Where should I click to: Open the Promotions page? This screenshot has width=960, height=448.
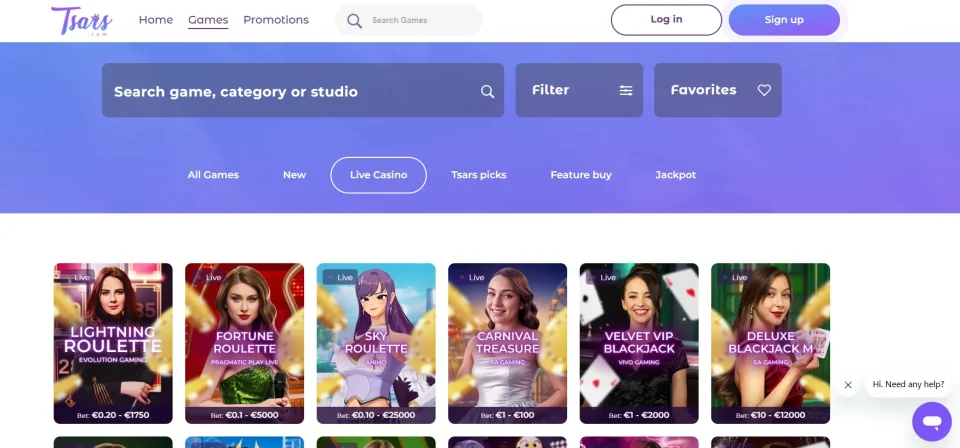point(276,20)
